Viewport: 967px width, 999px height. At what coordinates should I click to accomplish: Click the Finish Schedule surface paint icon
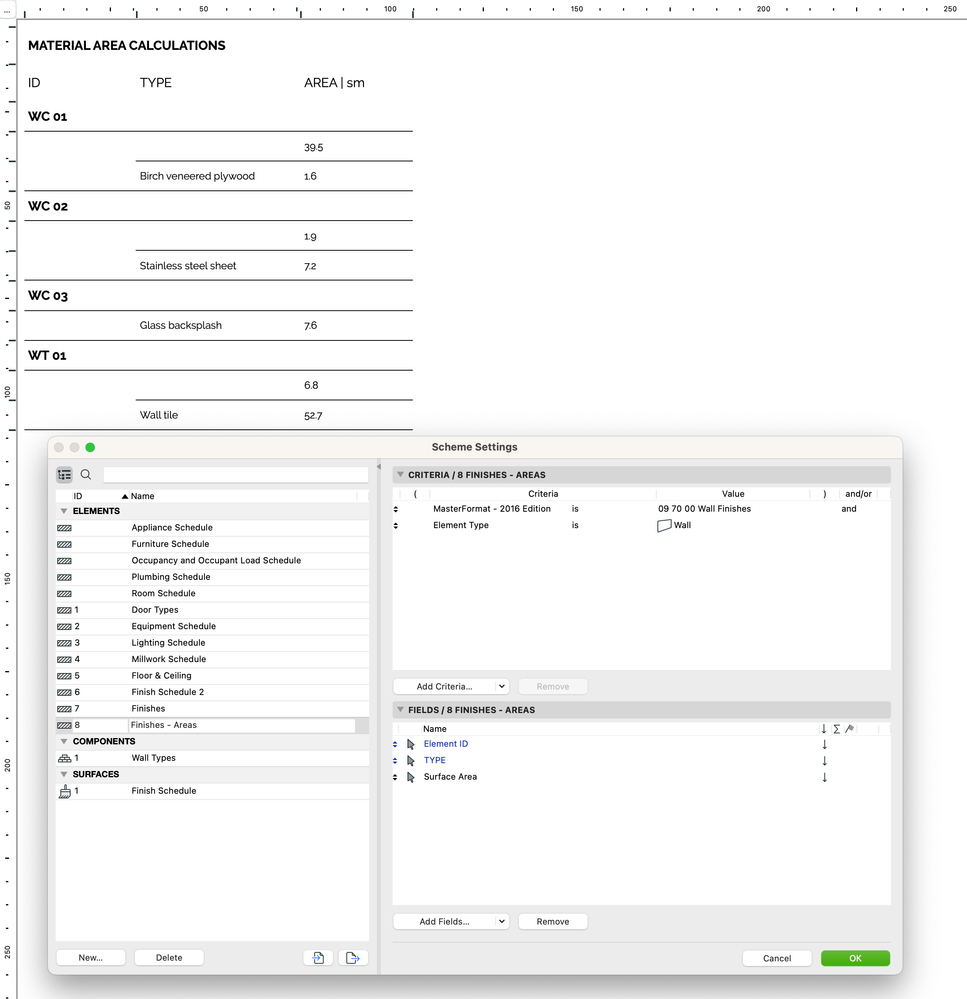(64, 791)
